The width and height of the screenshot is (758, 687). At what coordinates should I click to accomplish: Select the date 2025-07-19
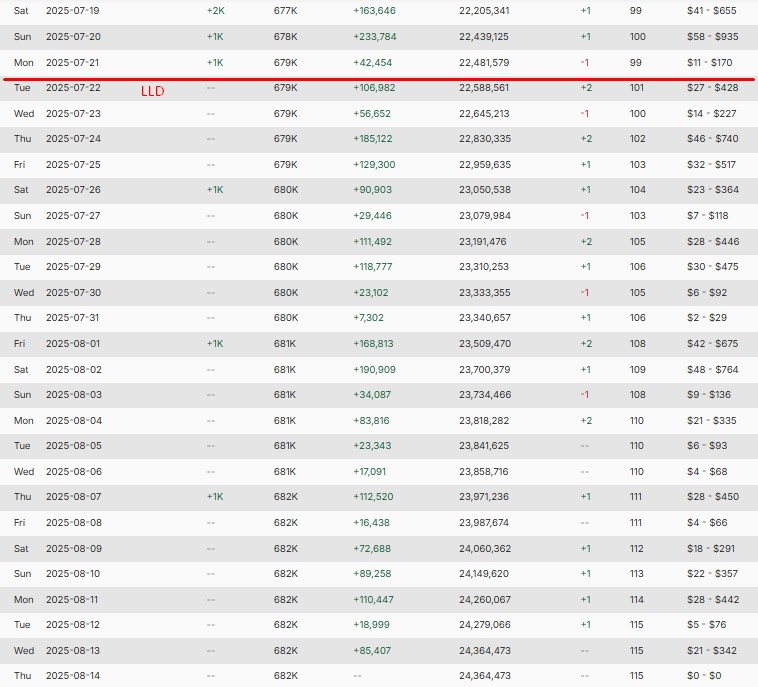73,11
